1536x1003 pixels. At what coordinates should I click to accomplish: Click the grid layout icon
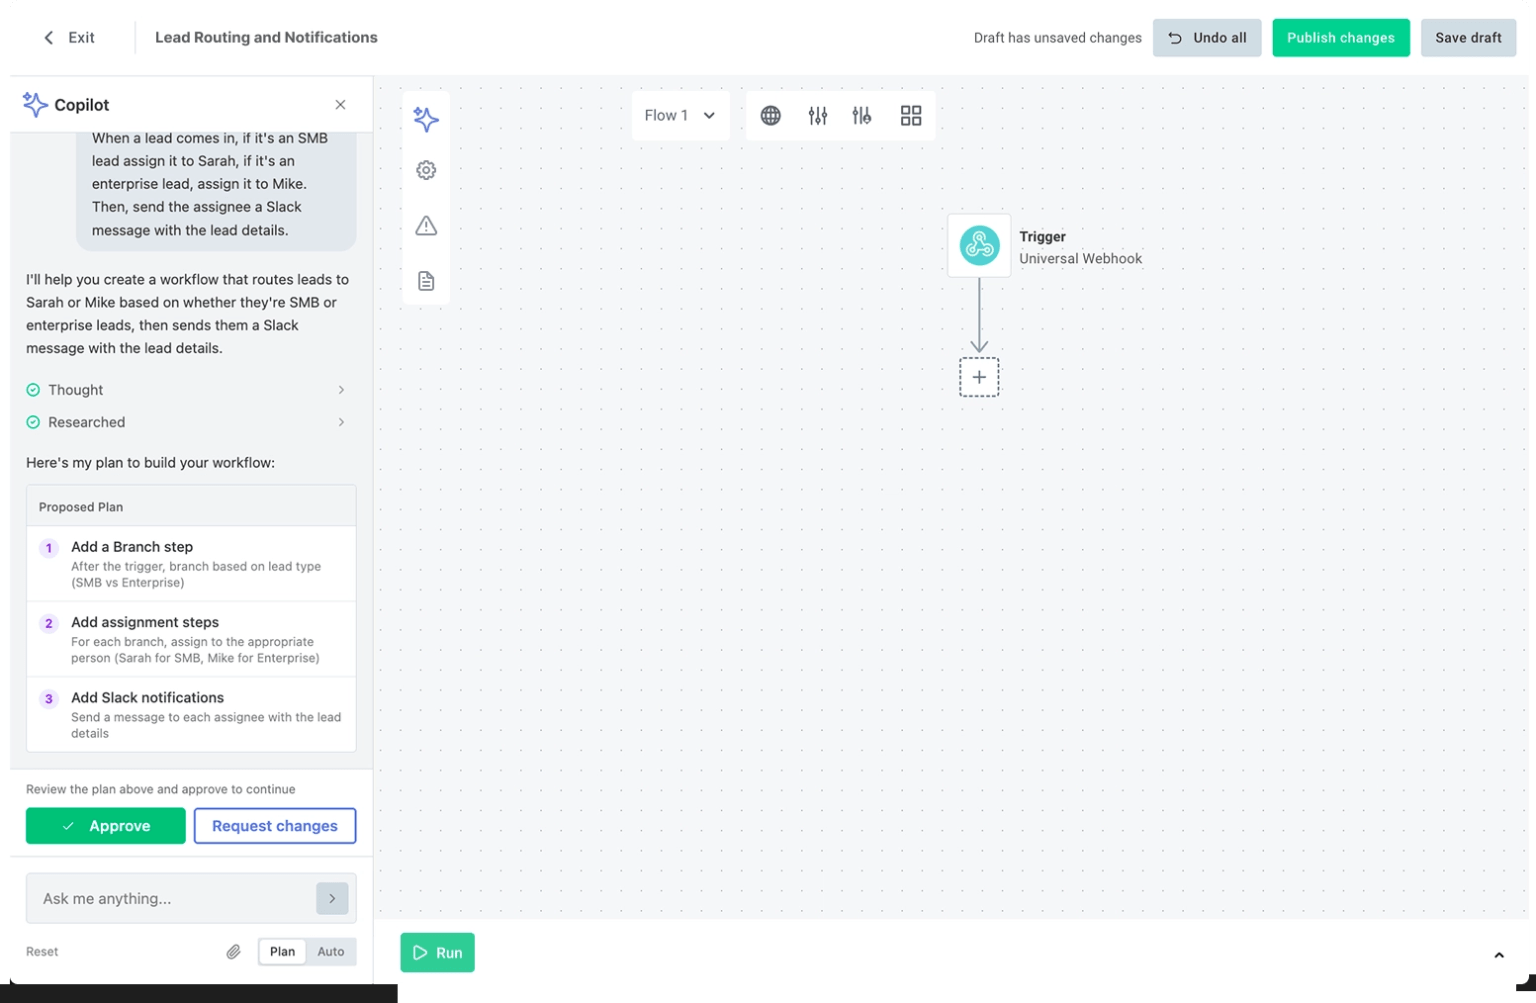(911, 116)
